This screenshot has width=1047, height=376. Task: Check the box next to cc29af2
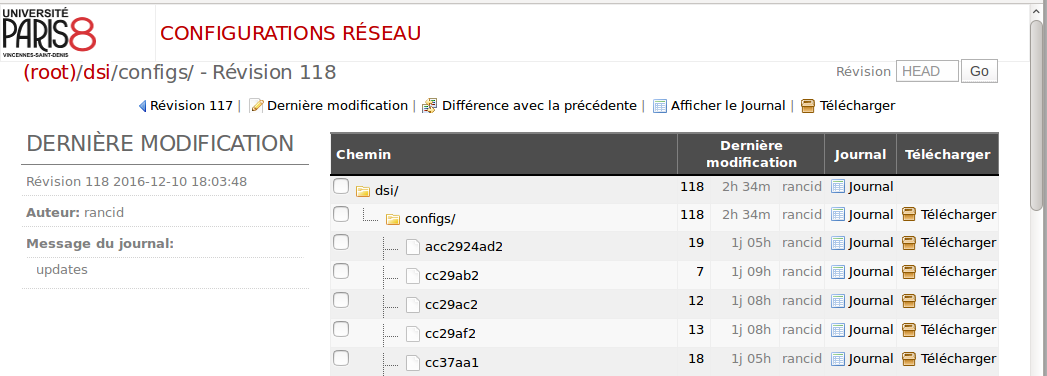[x=341, y=329]
